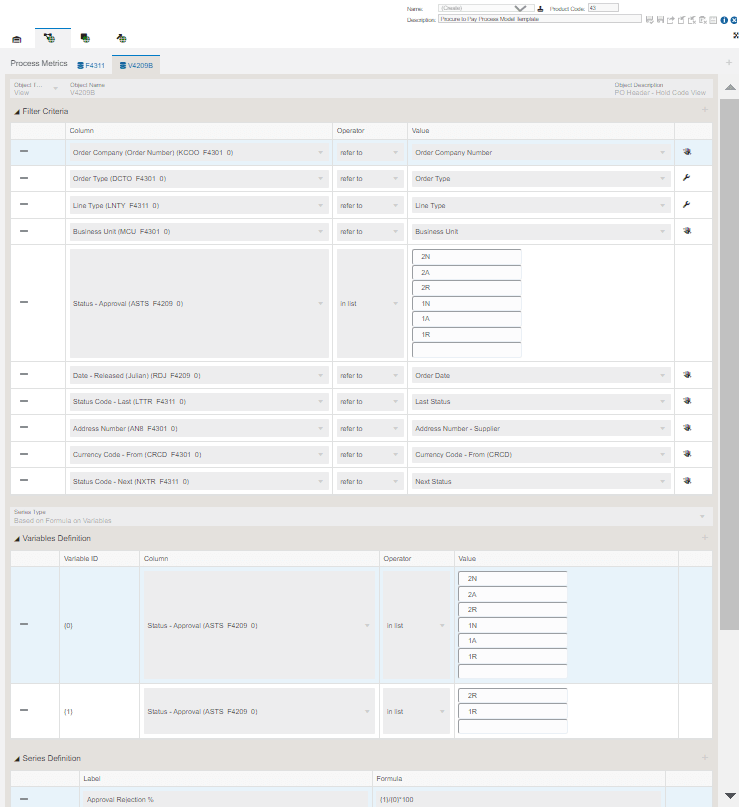Open the Line Type value dropdown
The width and height of the screenshot is (739, 807).
(x=541, y=205)
